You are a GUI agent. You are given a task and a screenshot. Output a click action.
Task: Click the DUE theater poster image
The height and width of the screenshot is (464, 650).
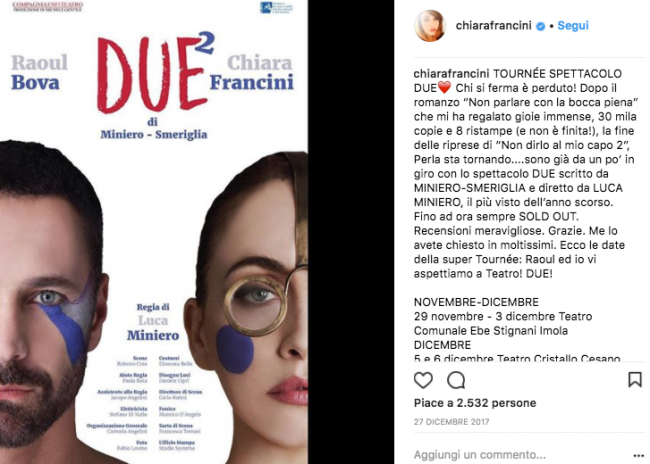pos(154,232)
